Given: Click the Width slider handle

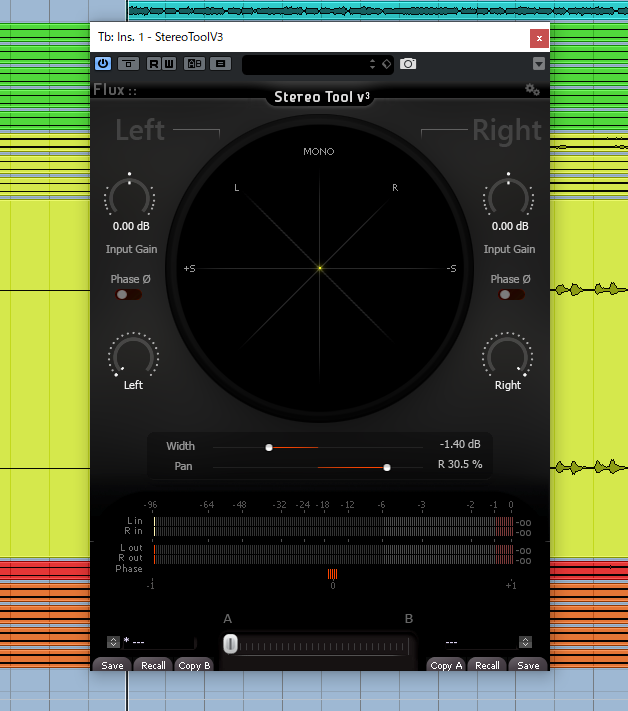Looking at the screenshot, I should [269, 447].
